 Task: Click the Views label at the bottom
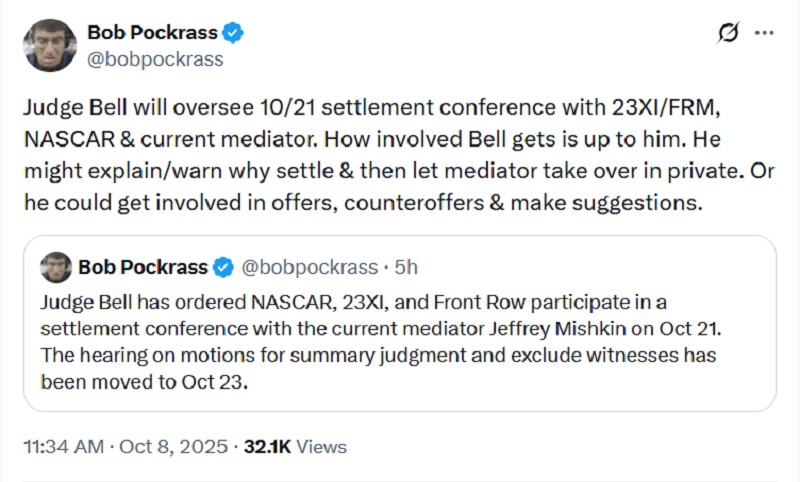click(x=322, y=446)
